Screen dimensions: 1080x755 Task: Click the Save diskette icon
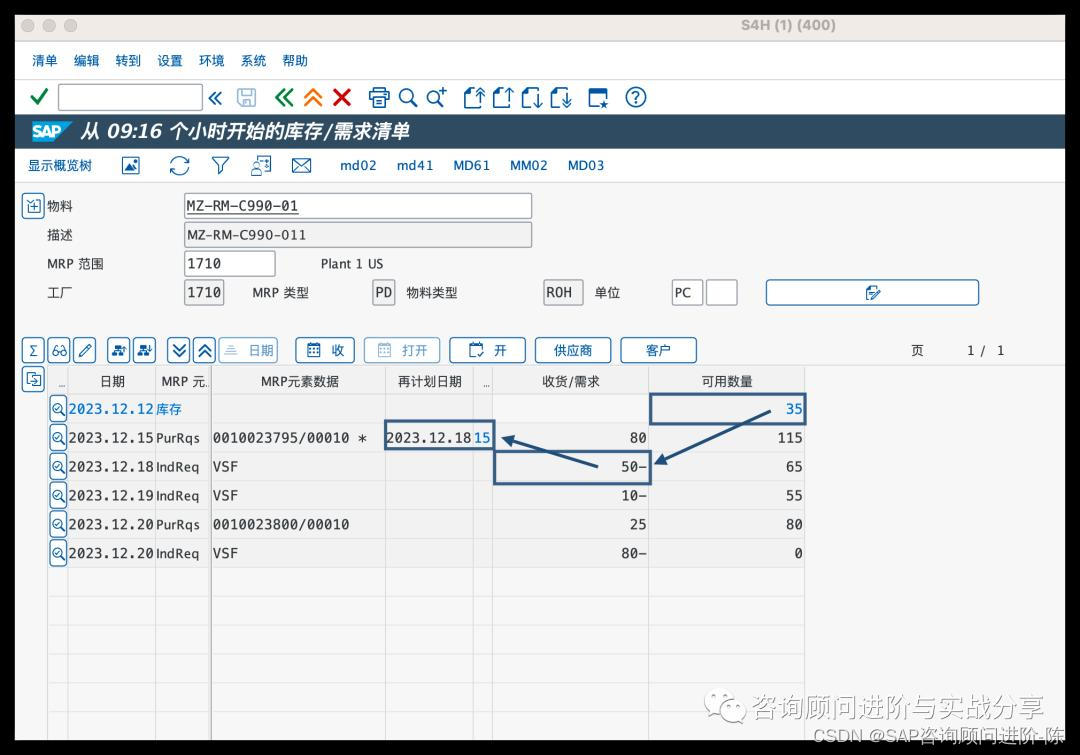point(247,98)
